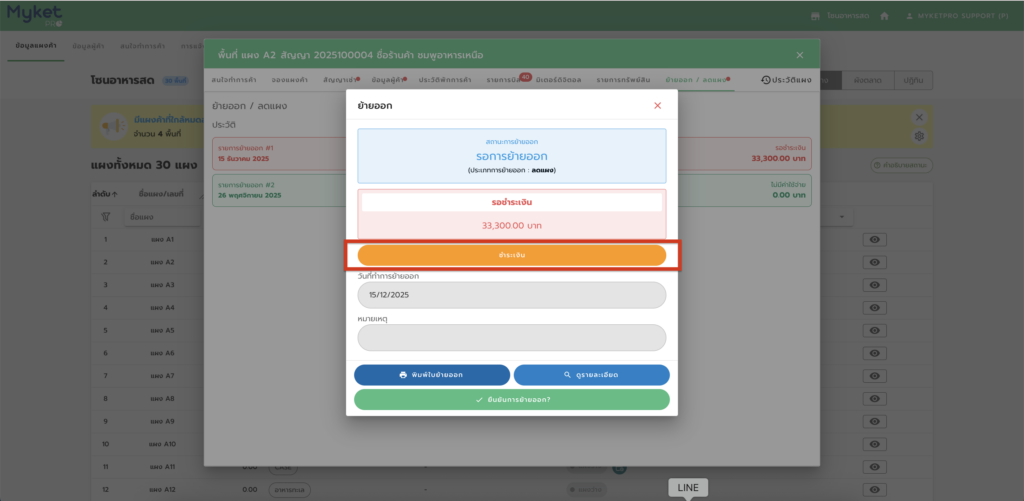1024x501 pixels.
Task: Toggle the eye icon for แผง A5
Action: [x=875, y=330]
